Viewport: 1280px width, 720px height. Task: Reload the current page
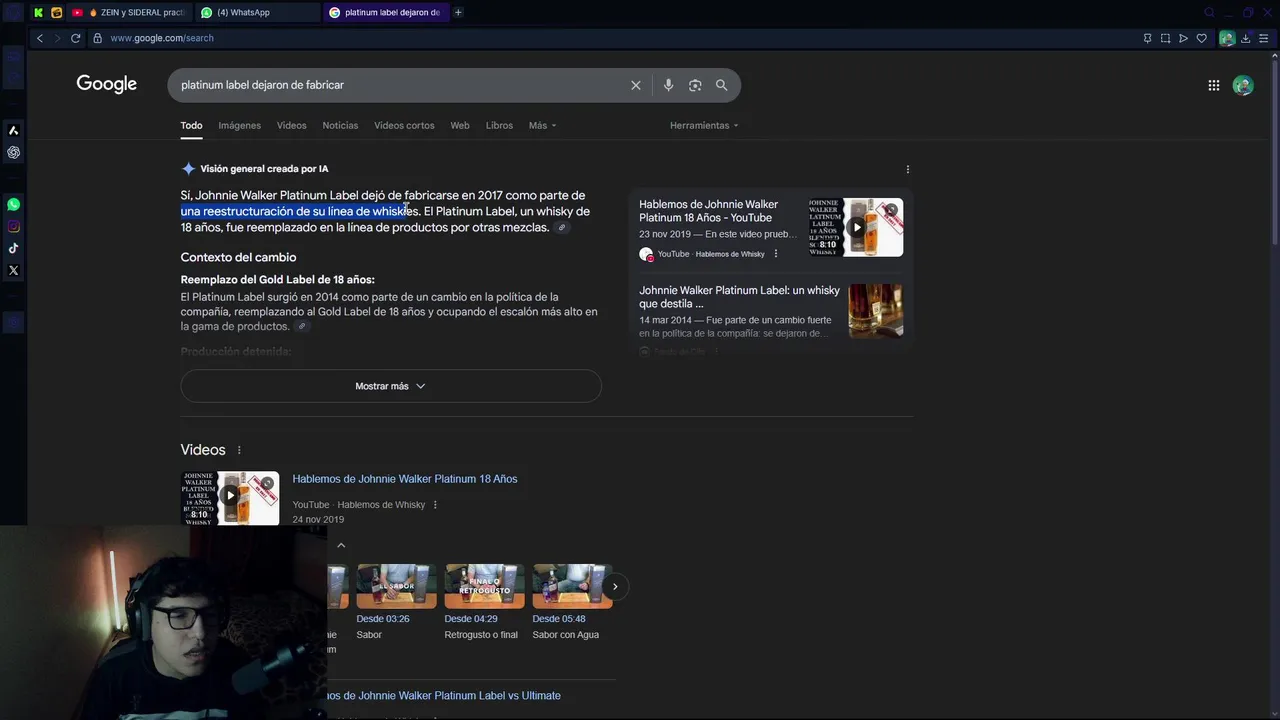point(75,38)
